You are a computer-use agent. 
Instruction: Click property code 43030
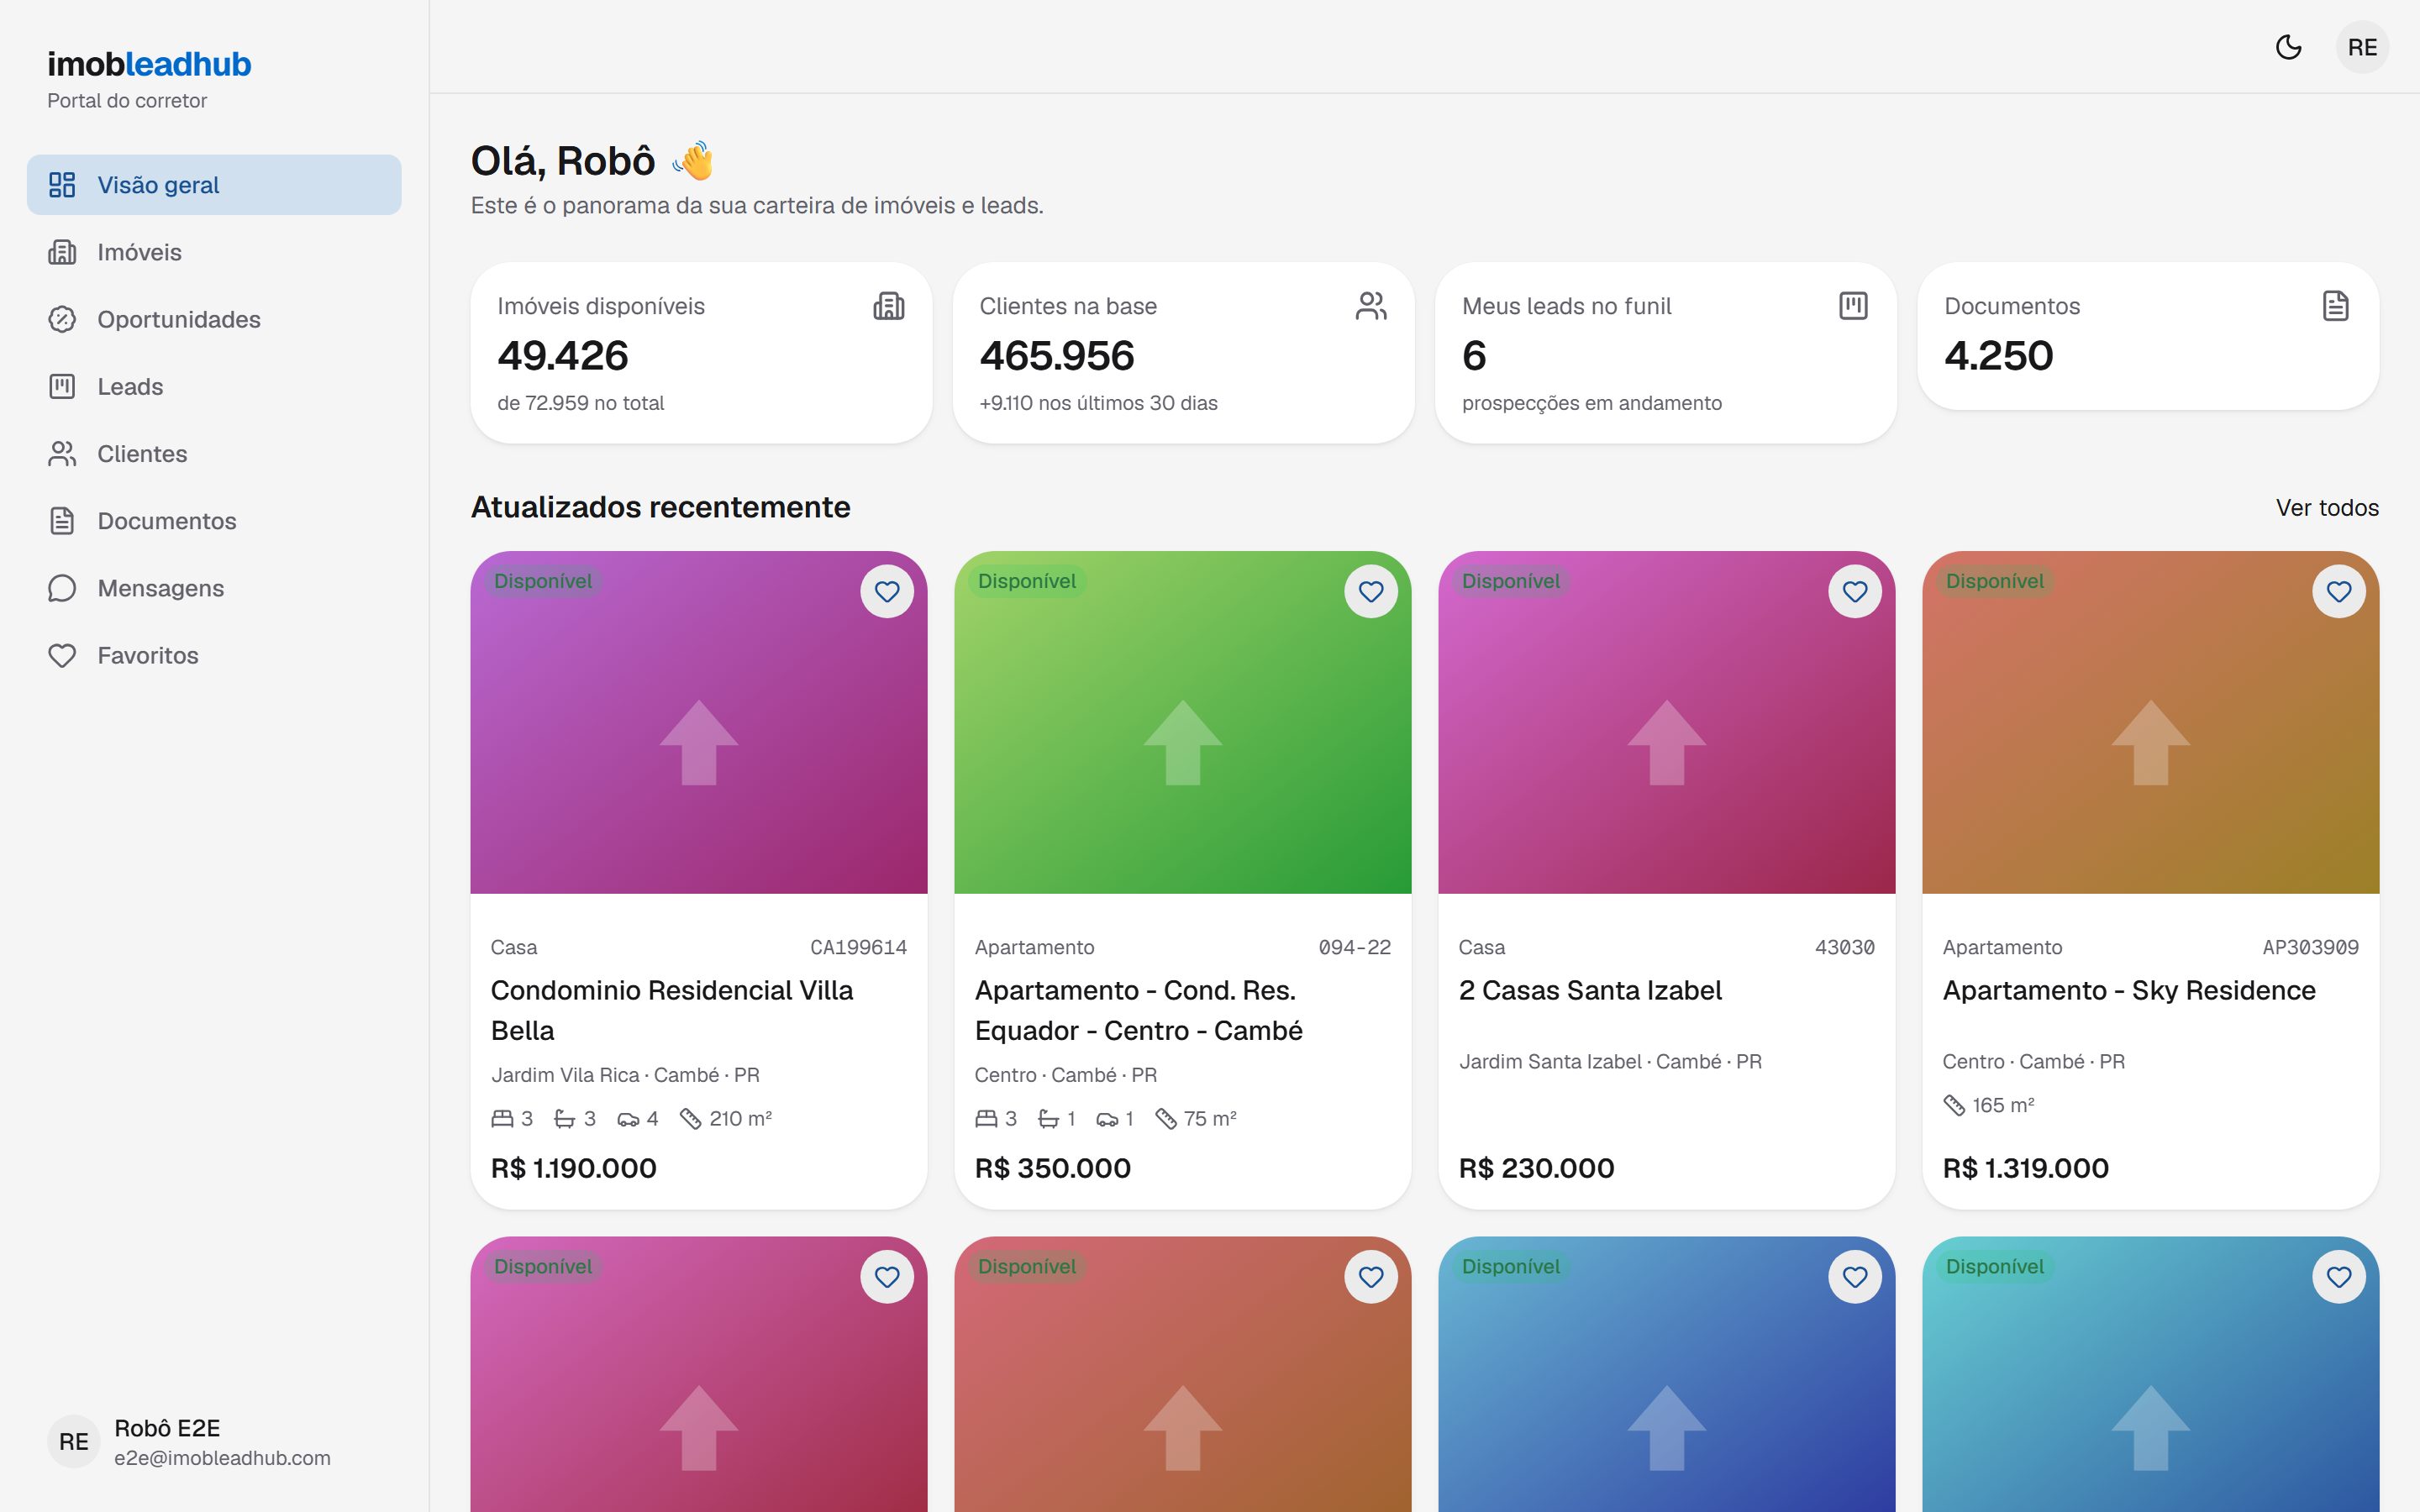[1845, 947]
